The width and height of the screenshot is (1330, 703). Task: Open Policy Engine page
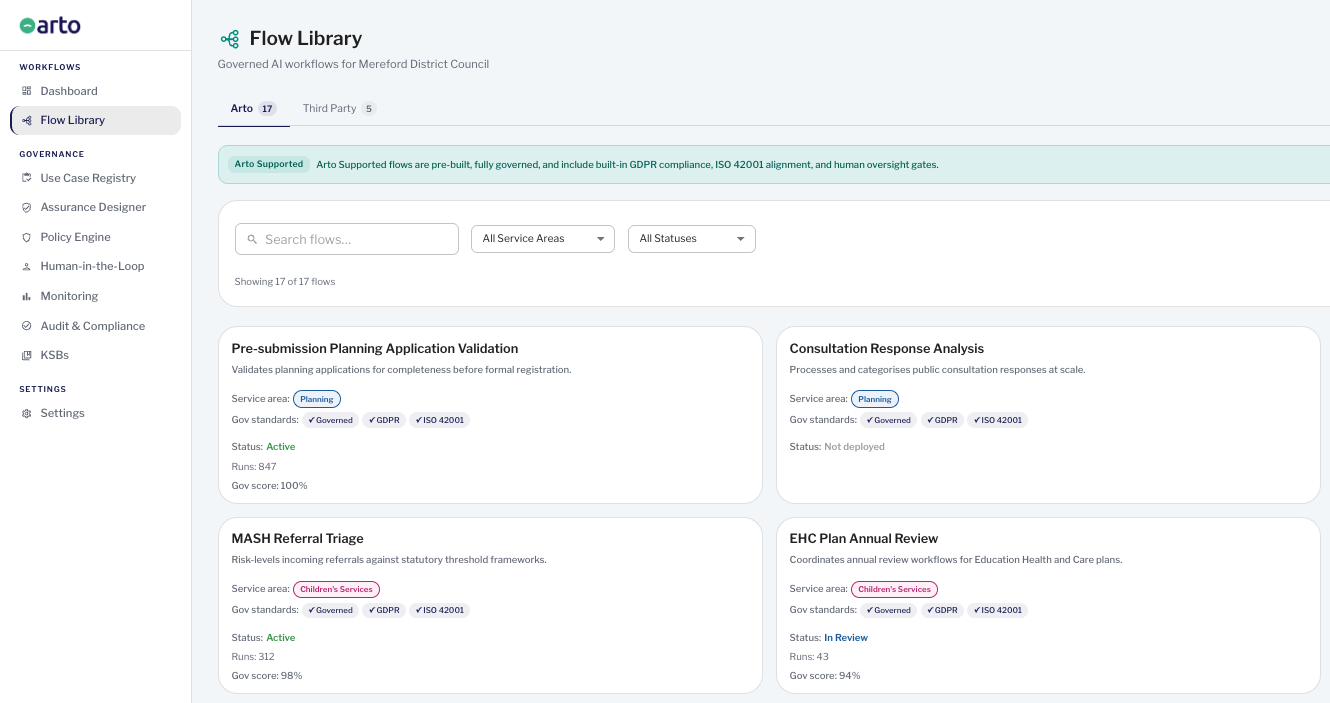coord(96,237)
